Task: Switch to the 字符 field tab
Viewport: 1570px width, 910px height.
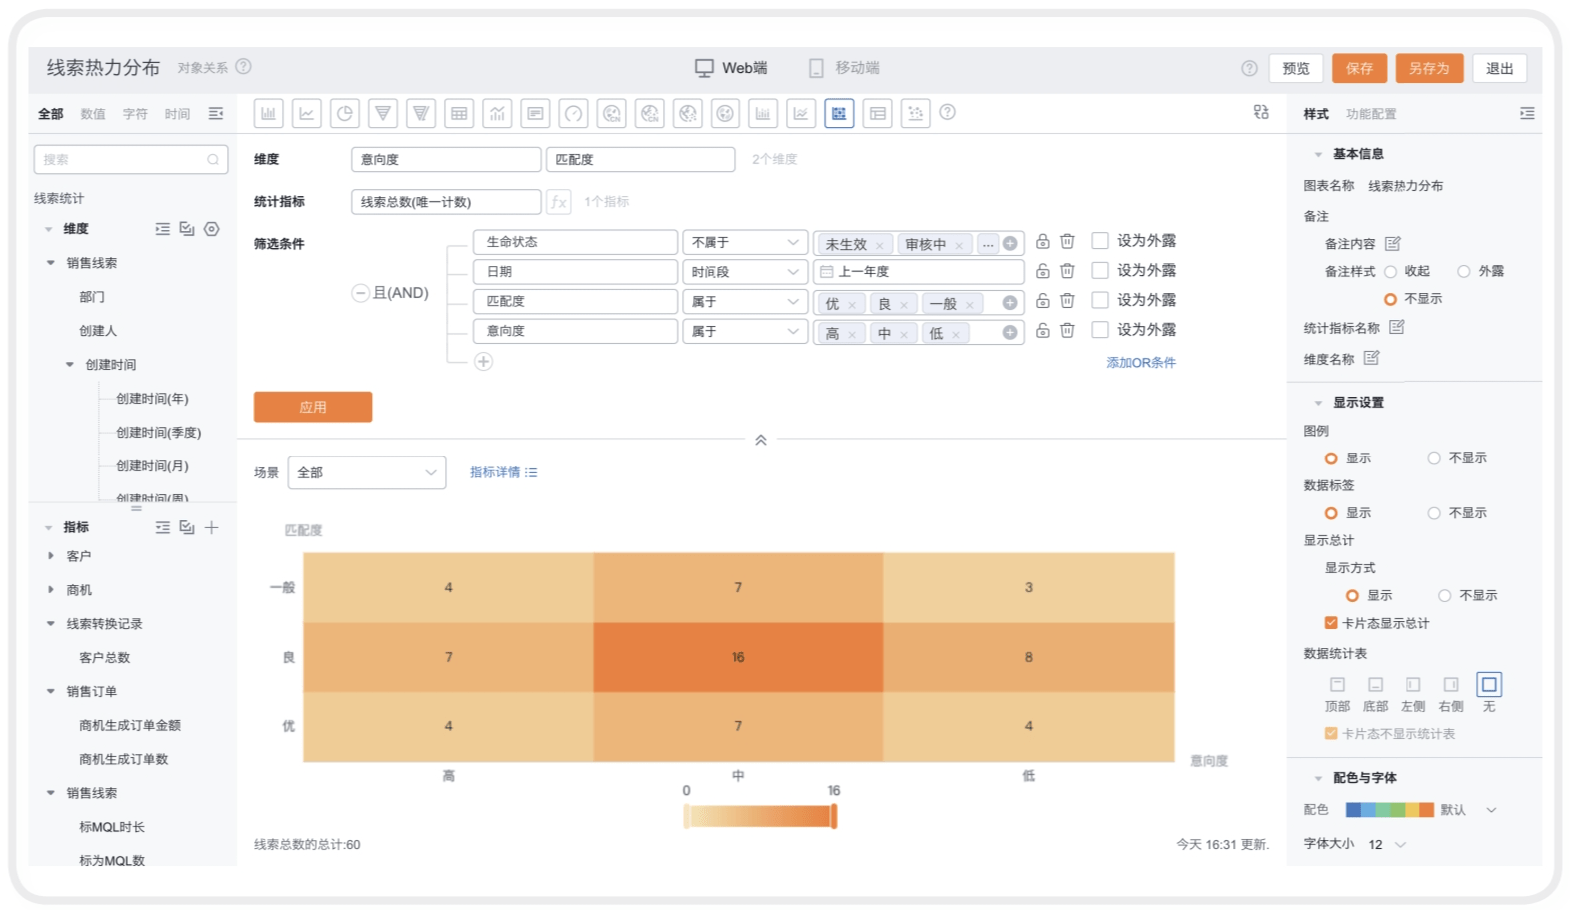Action: (x=135, y=114)
